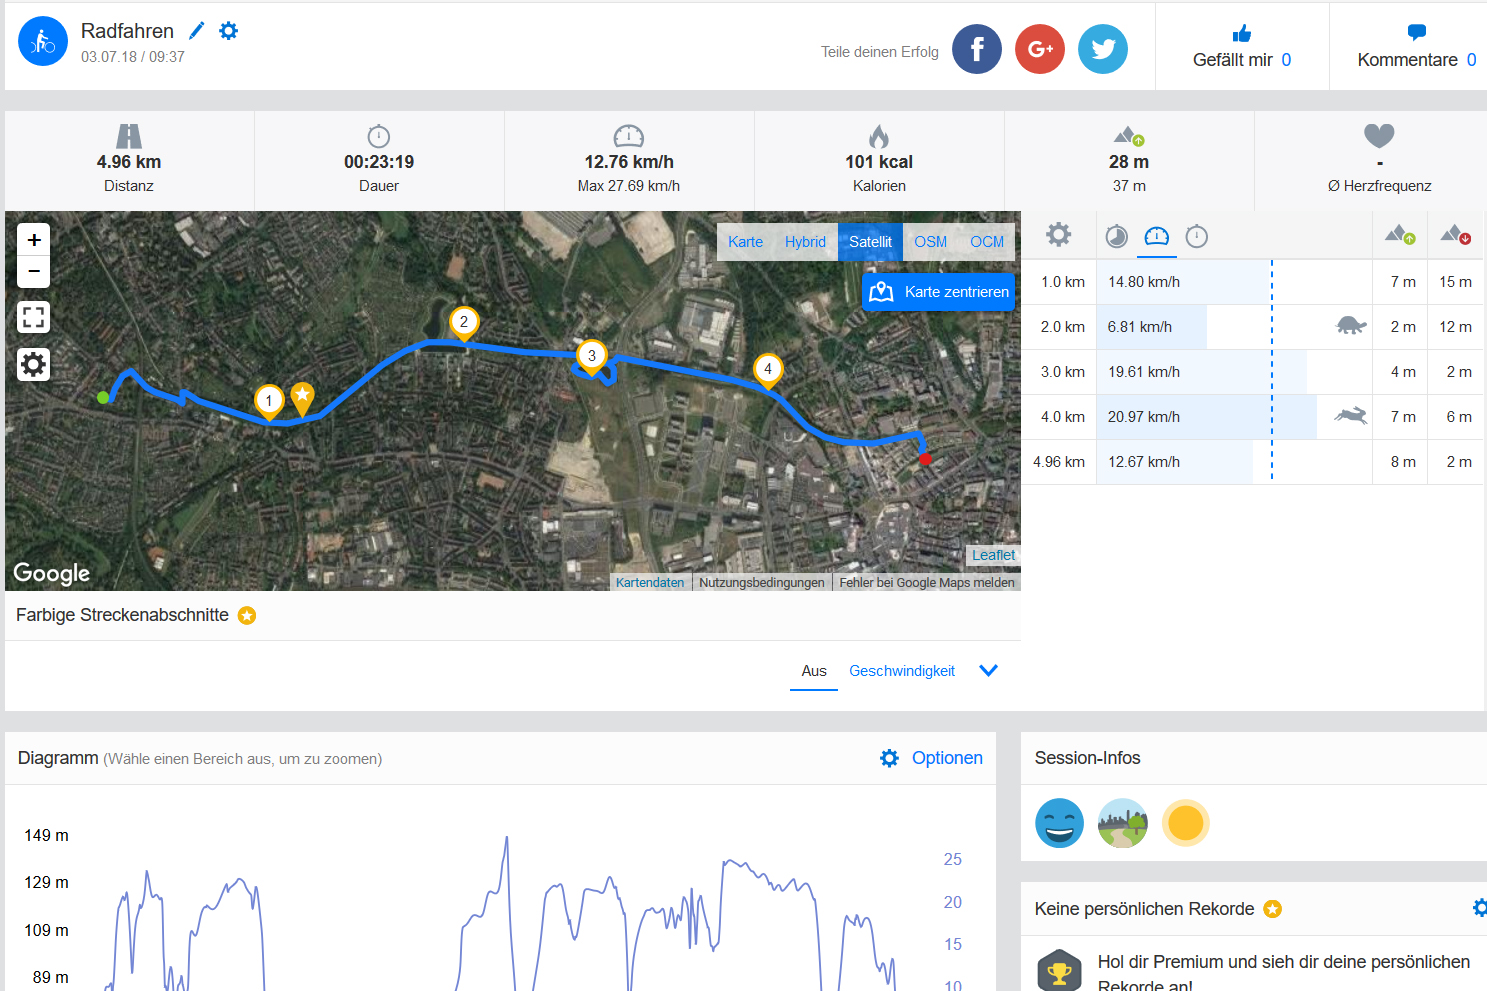Share on Google Plus
The width and height of the screenshot is (1487, 991).
click(1040, 49)
